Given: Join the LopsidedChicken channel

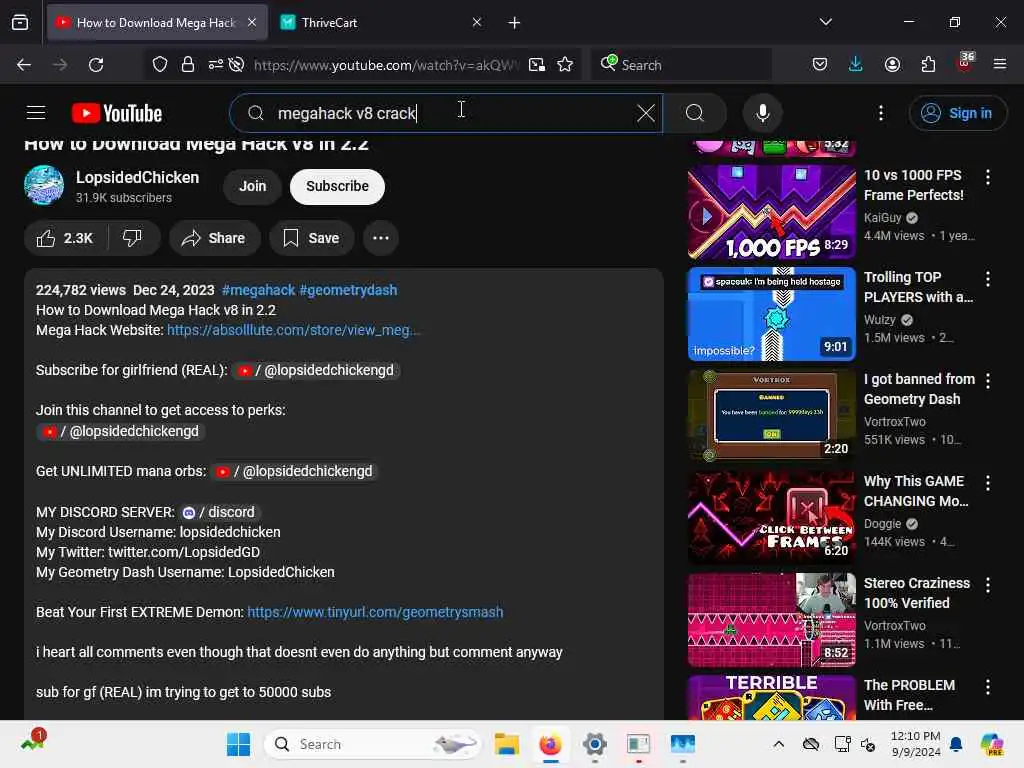Looking at the screenshot, I should click(x=252, y=186).
